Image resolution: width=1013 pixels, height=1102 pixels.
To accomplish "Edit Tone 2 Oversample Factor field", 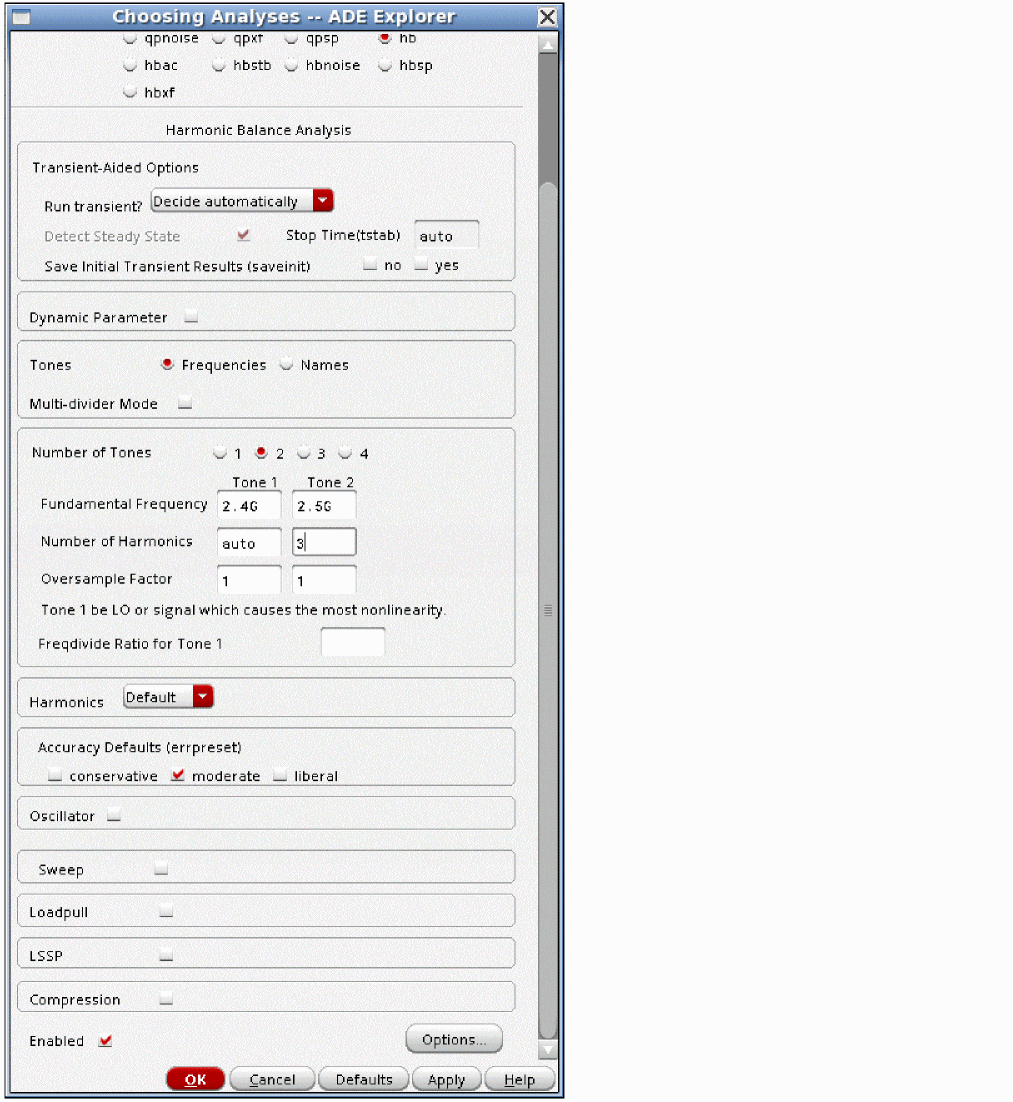I will coord(324,580).
